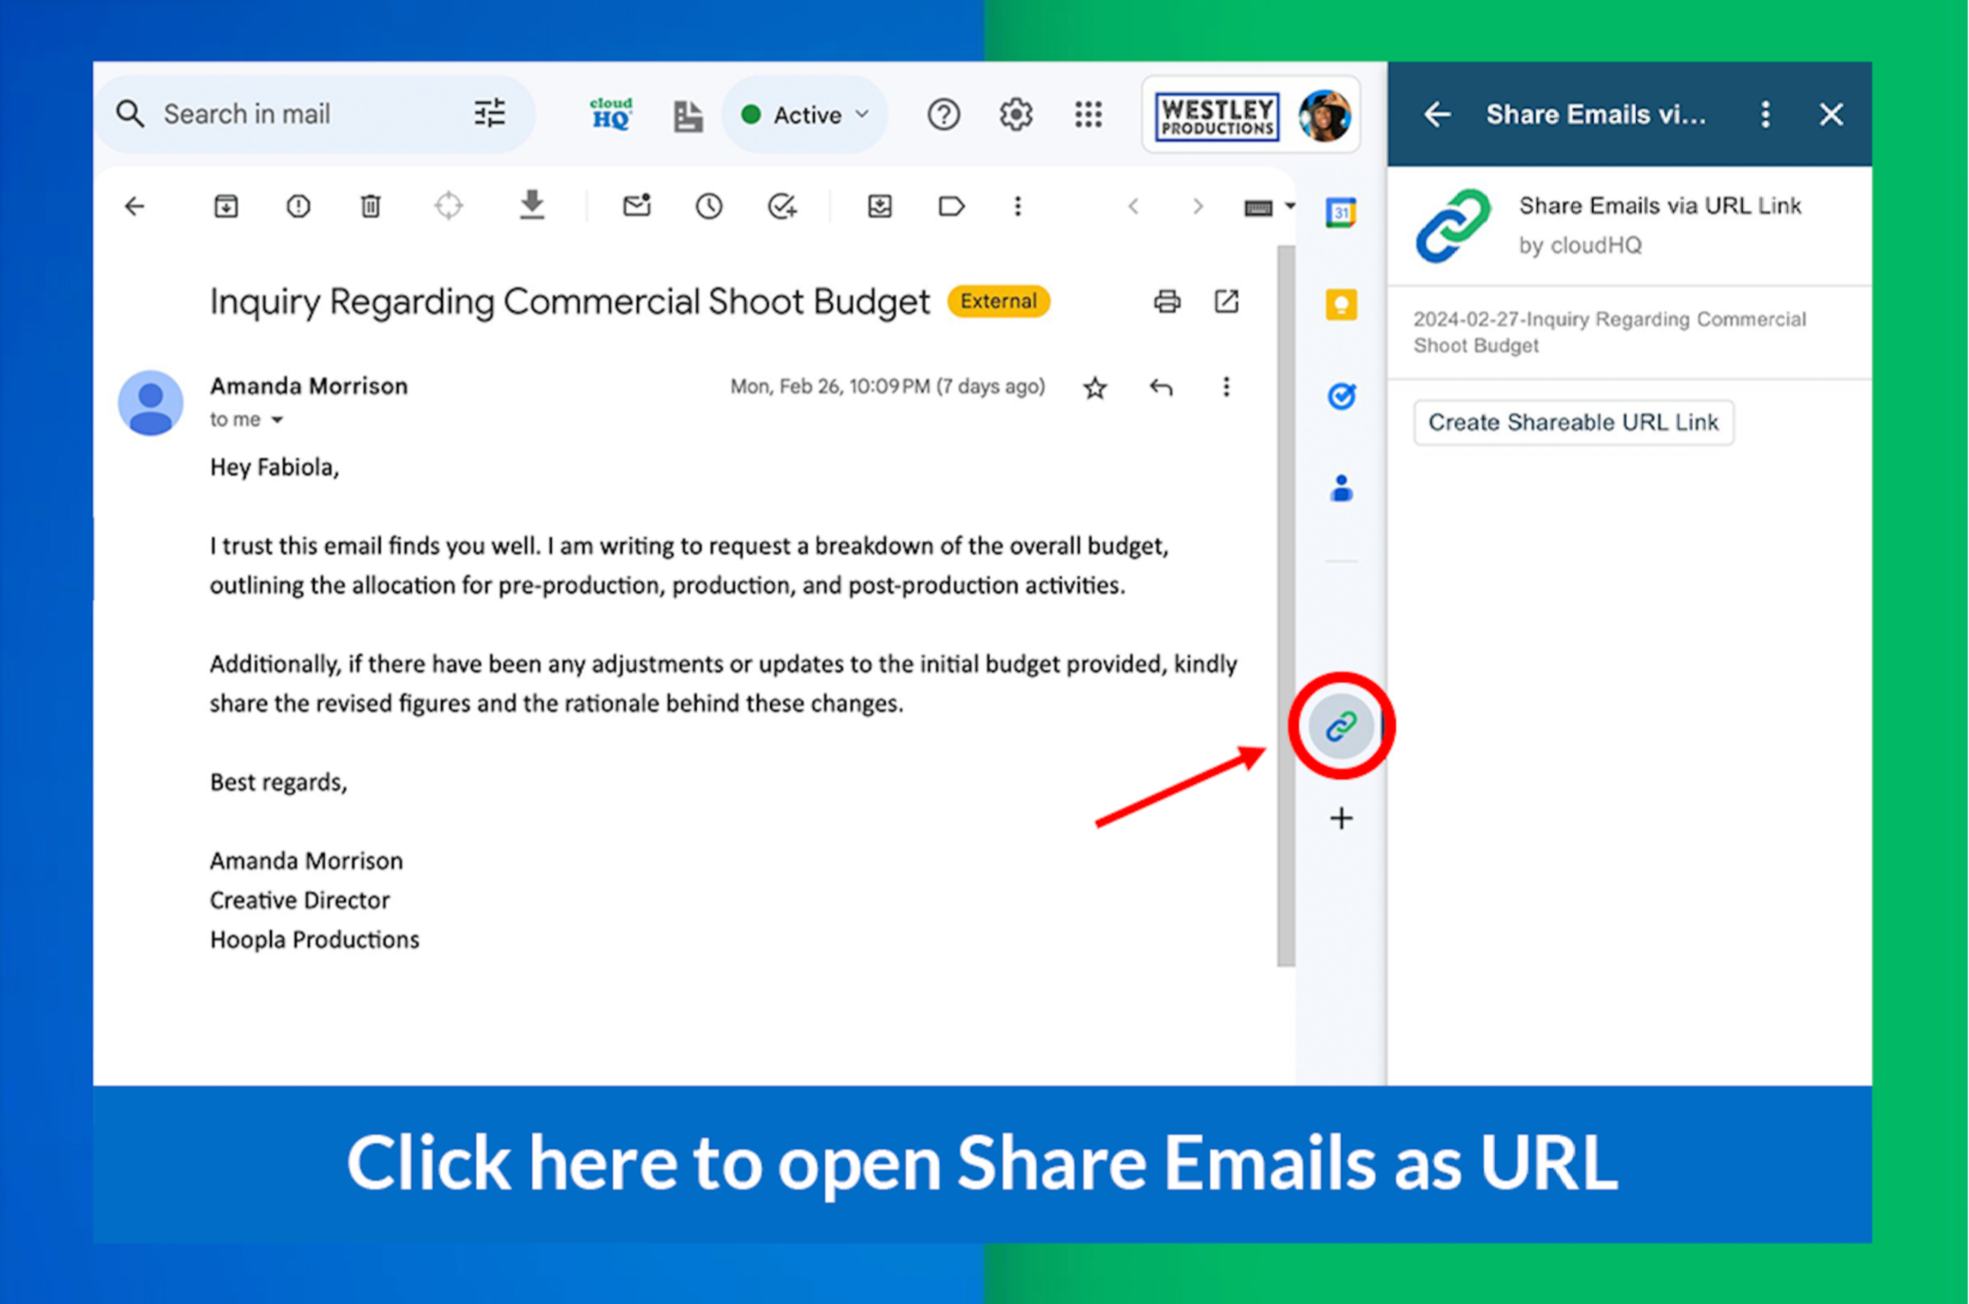The height and width of the screenshot is (1304, 1969).
Task: Download the email with download icon
Action: click(532, 205)
